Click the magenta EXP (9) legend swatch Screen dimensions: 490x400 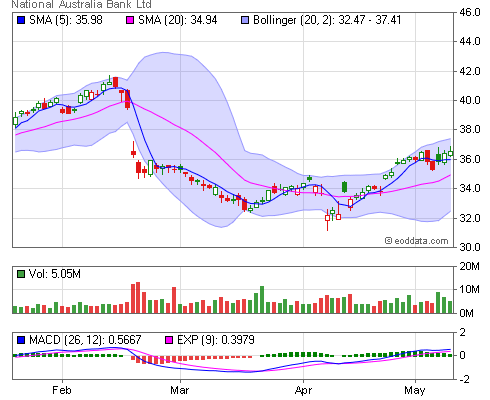tap(169, 340)
